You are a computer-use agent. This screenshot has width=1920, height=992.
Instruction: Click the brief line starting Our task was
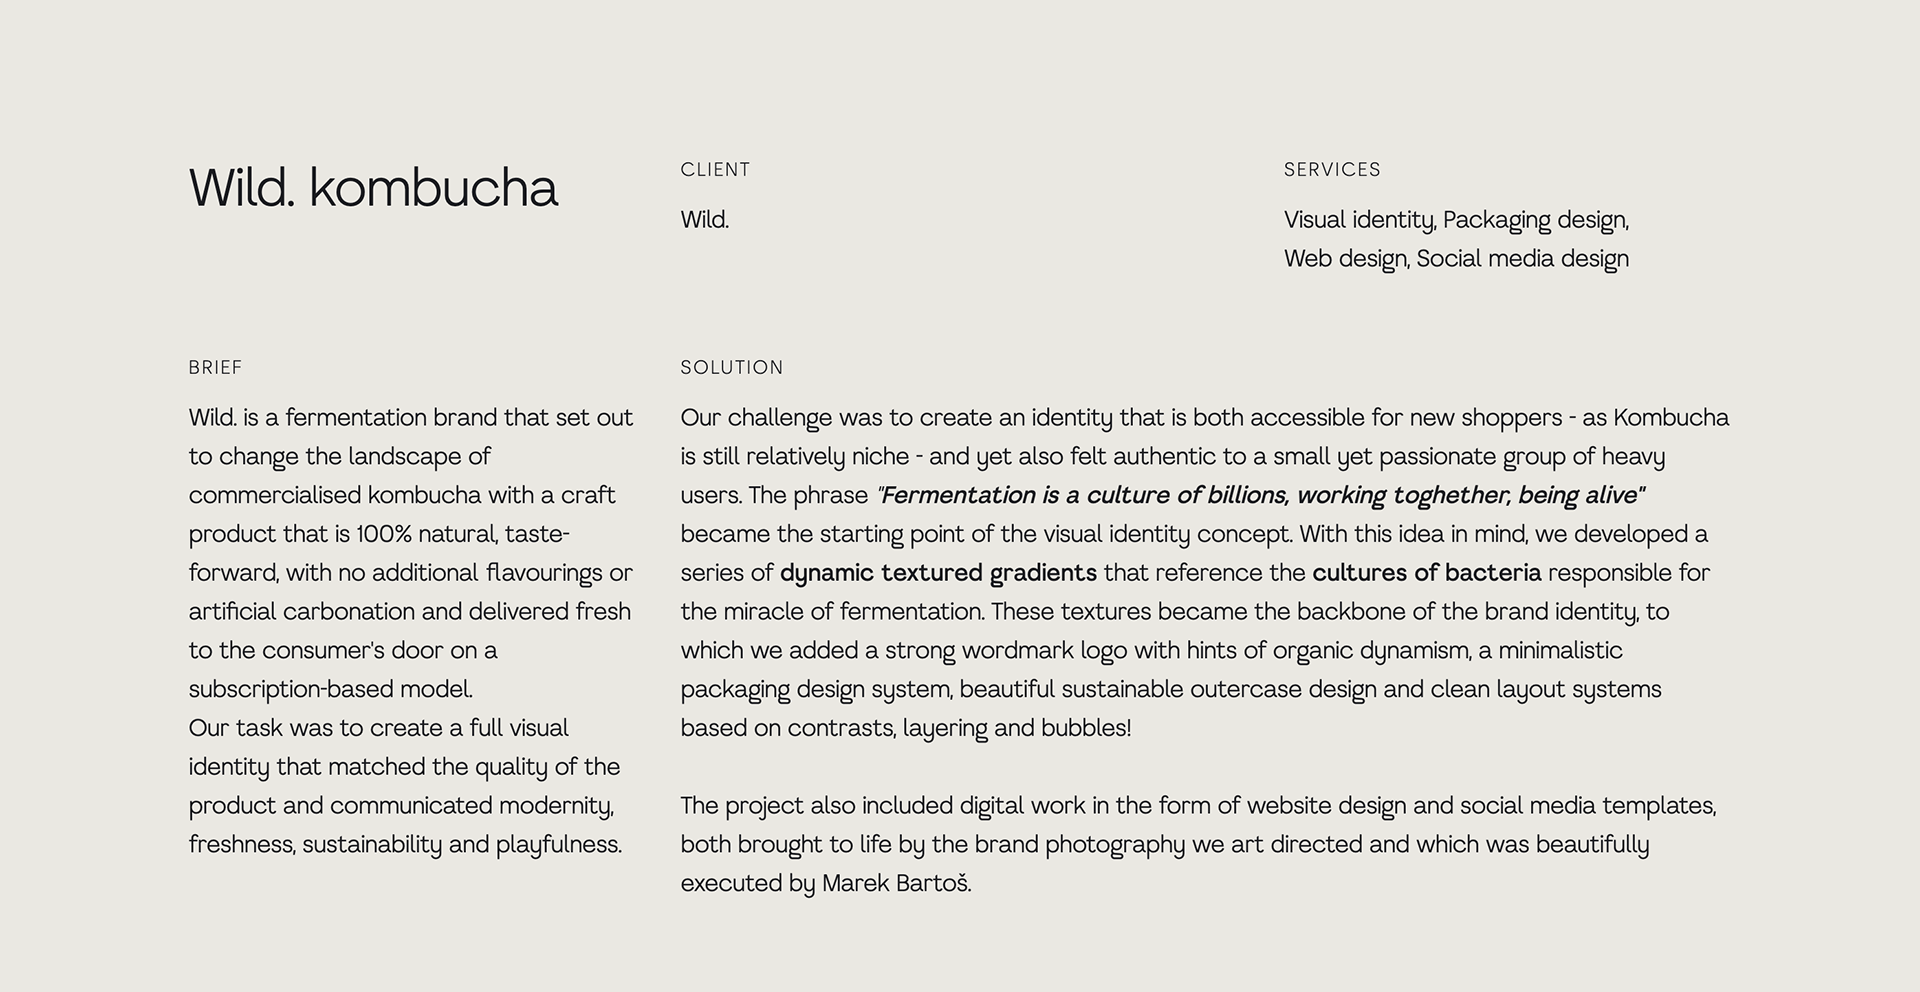[x=378, y=728]
